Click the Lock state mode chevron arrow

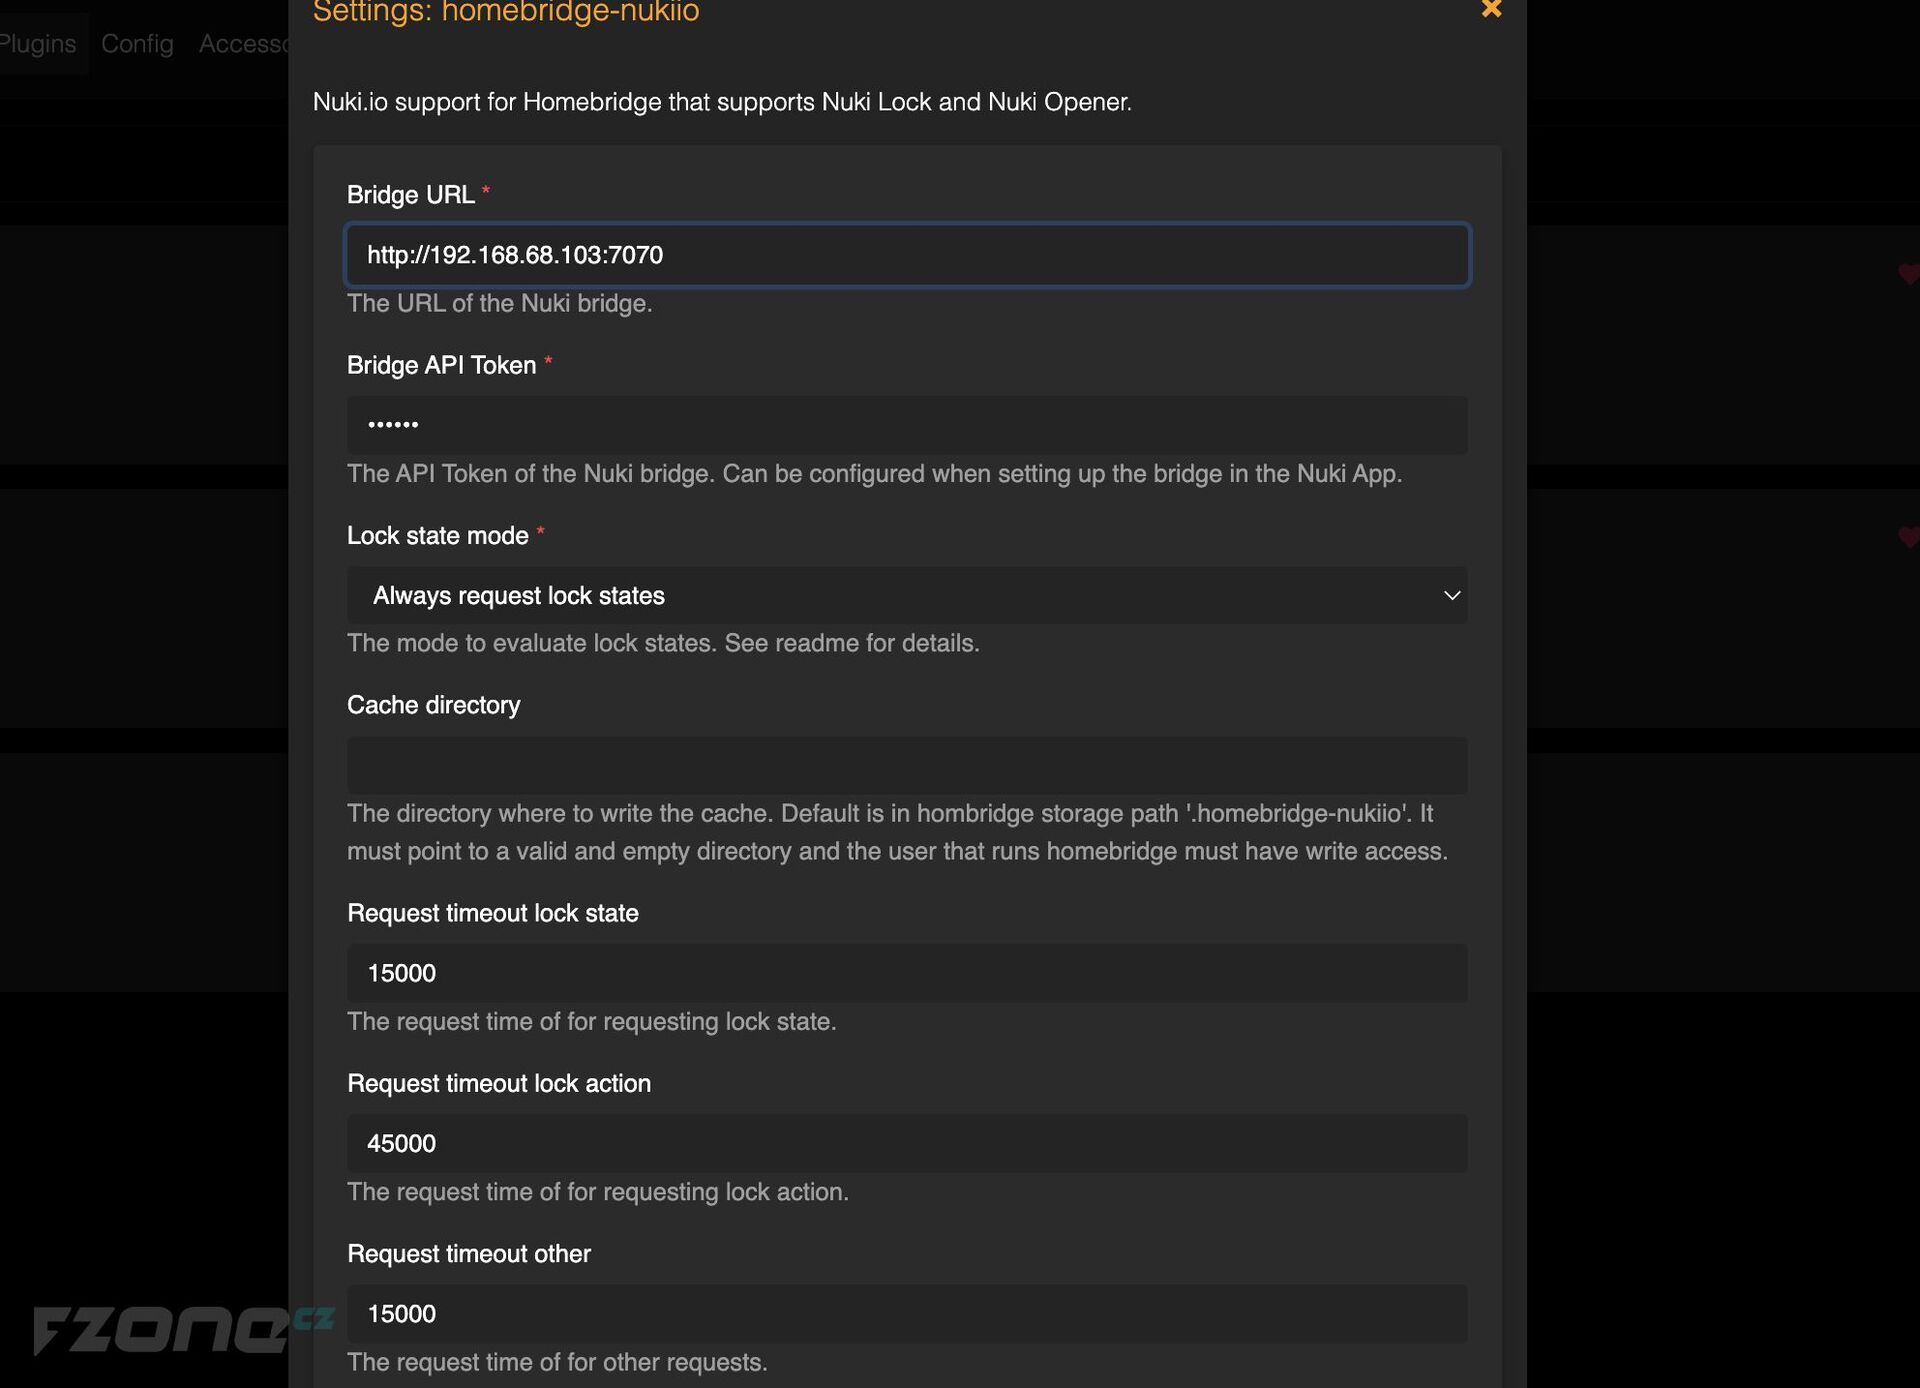pos(1452,595)
